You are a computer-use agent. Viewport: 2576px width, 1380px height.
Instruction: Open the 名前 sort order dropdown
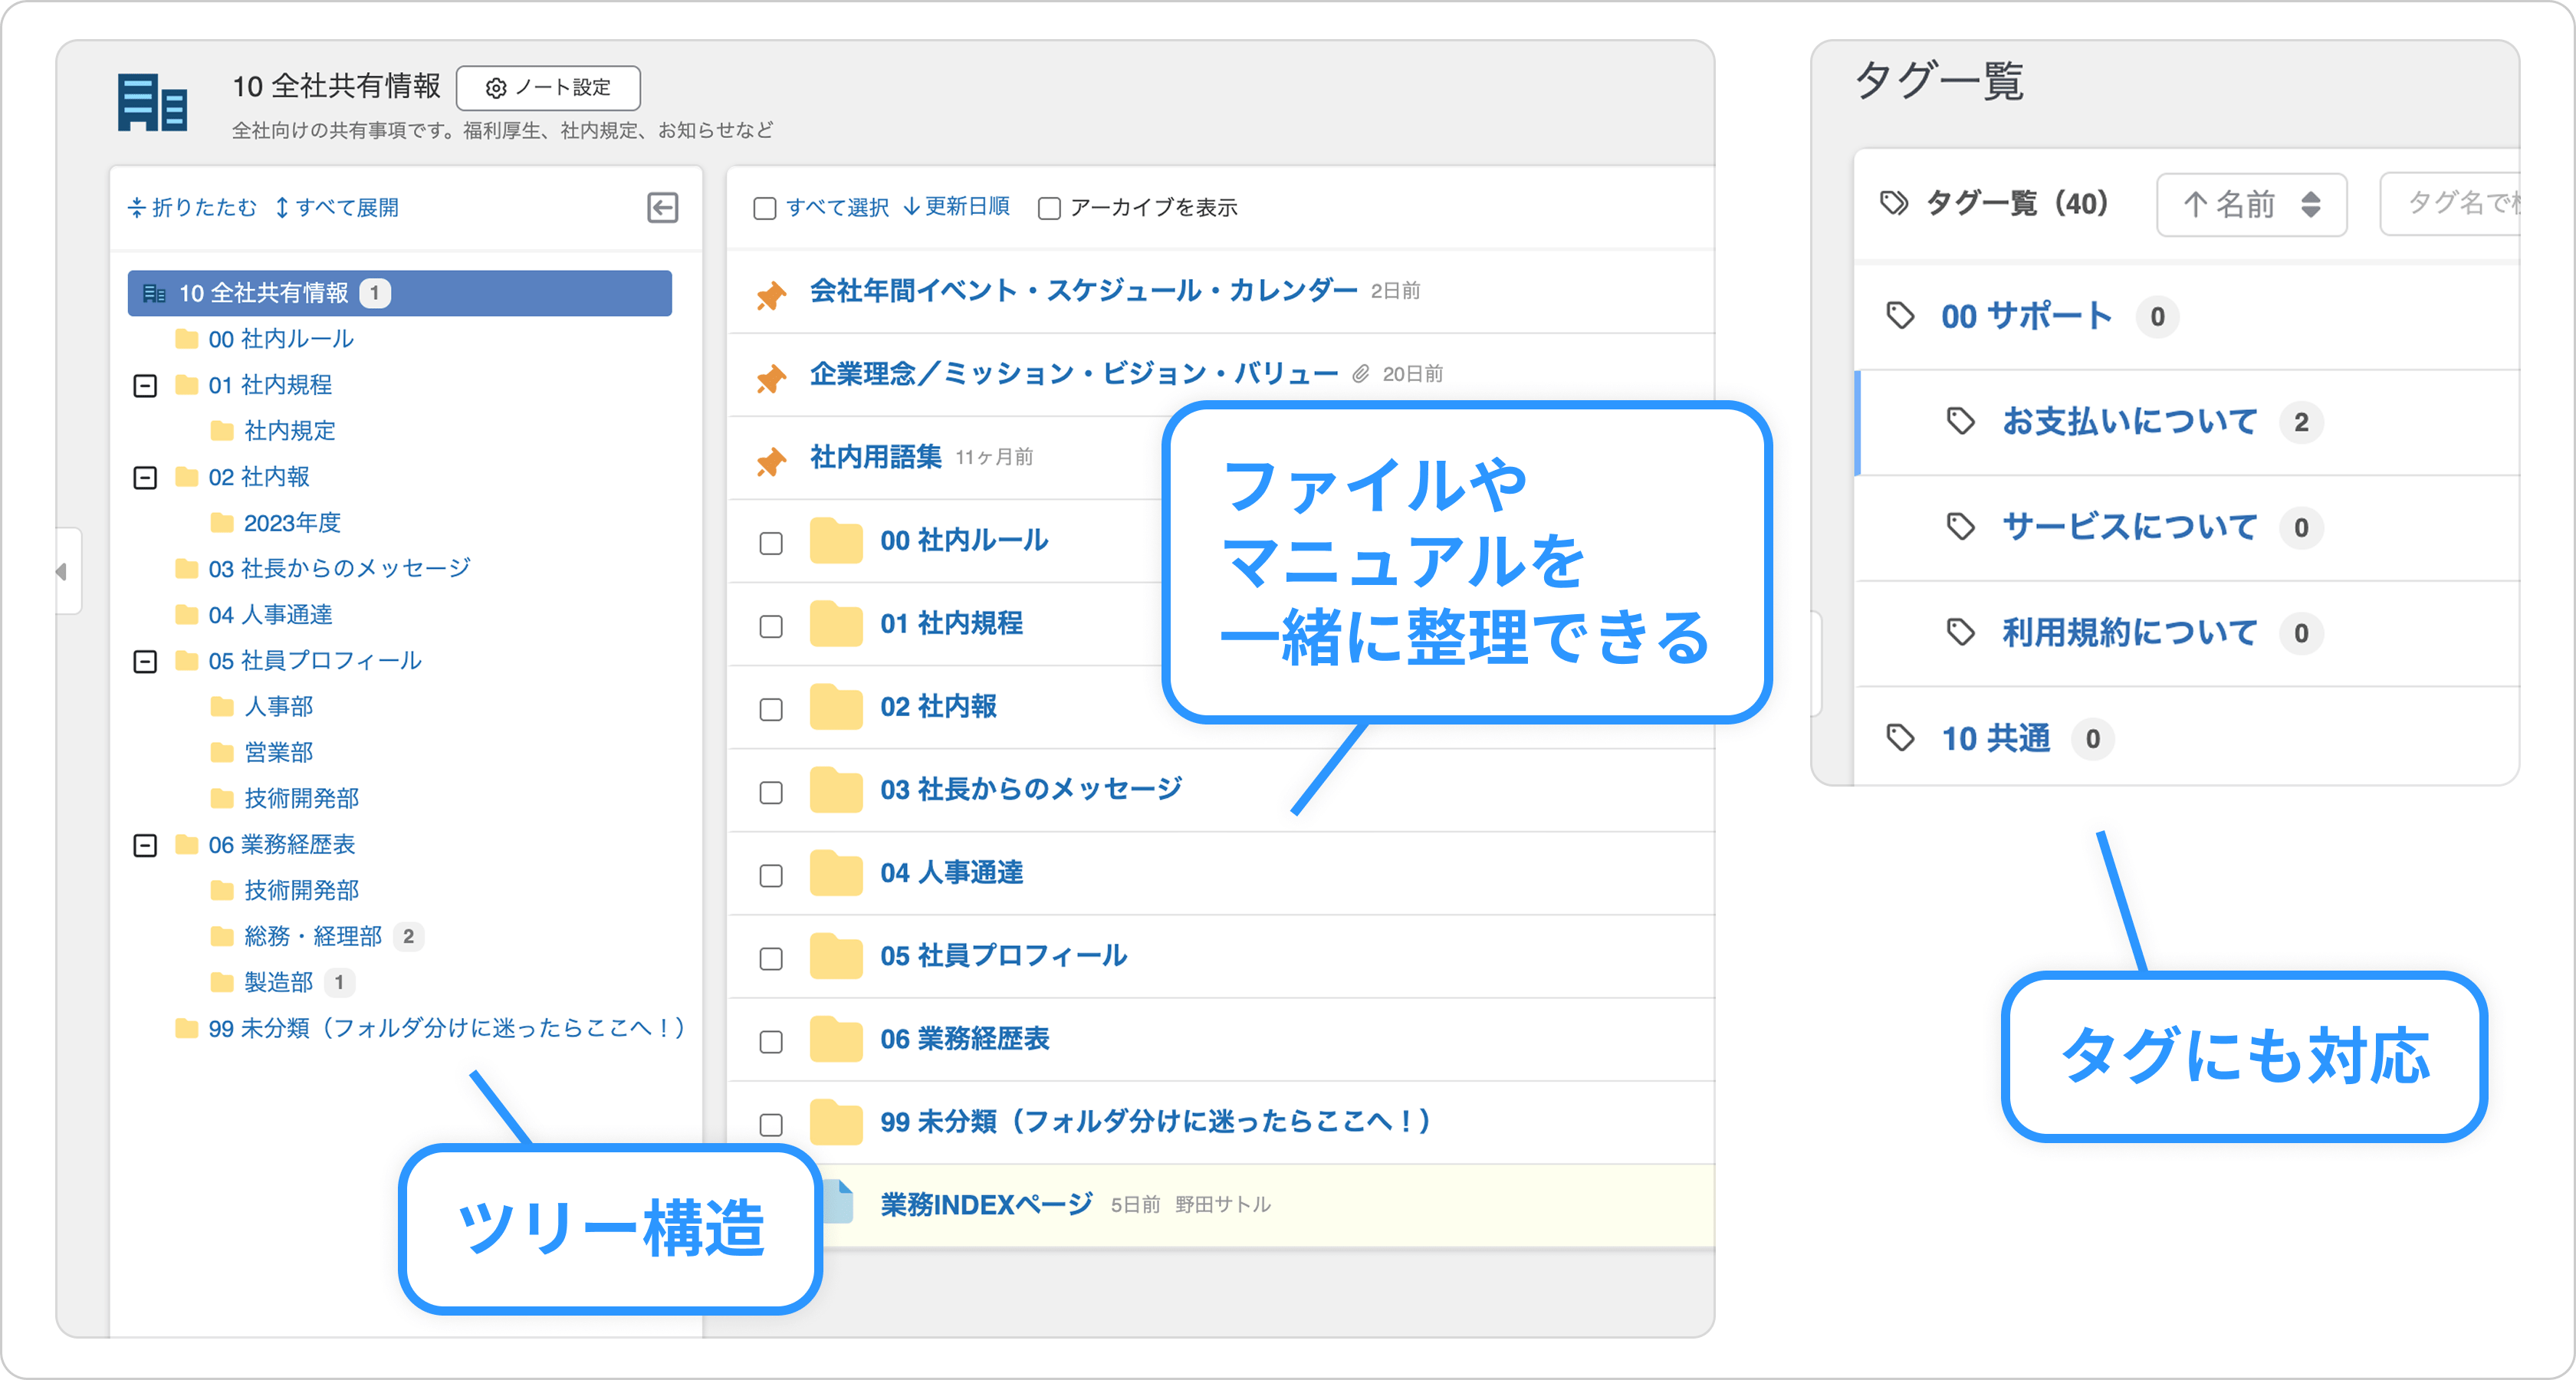point(2251,205)
